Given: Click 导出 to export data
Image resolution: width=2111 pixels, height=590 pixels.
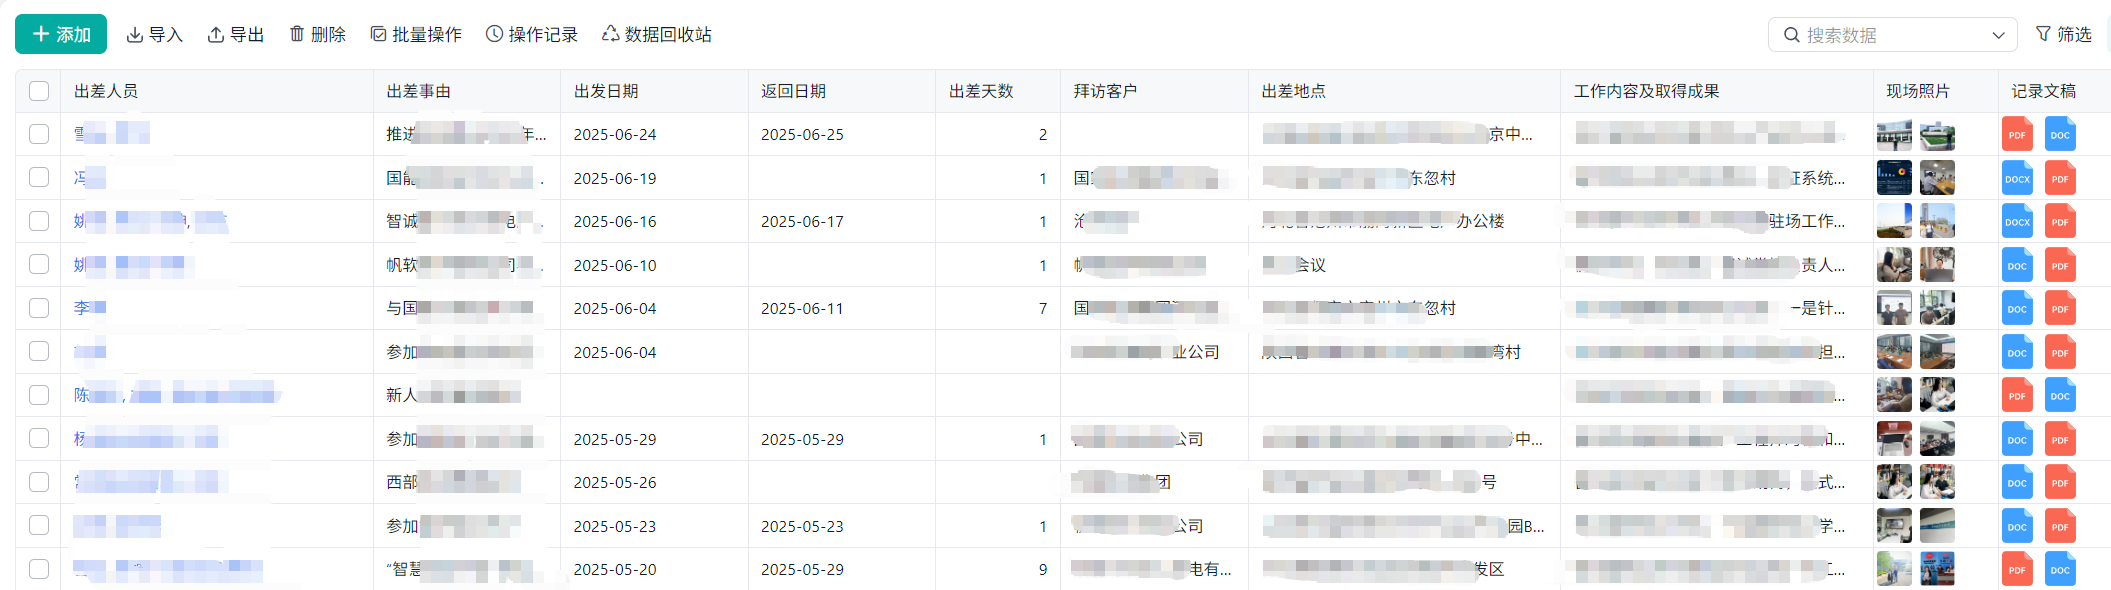Looking at the screenshot, I should click(x=236, y=35).
